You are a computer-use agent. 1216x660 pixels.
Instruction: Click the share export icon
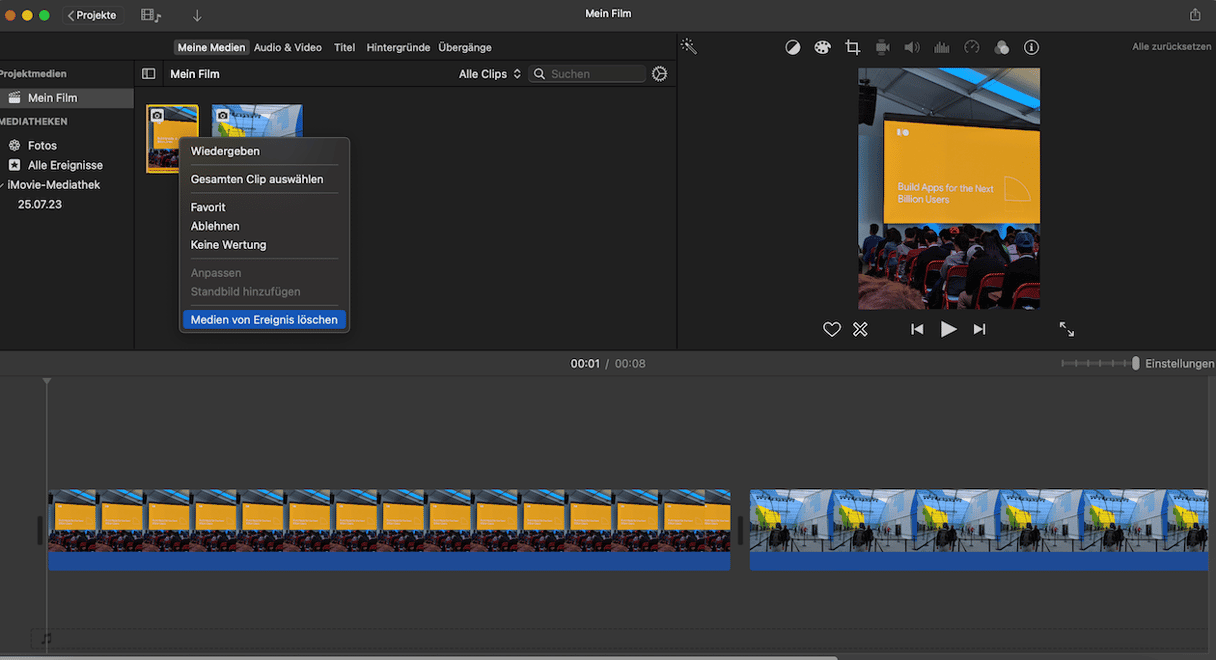pos(1195,15)
